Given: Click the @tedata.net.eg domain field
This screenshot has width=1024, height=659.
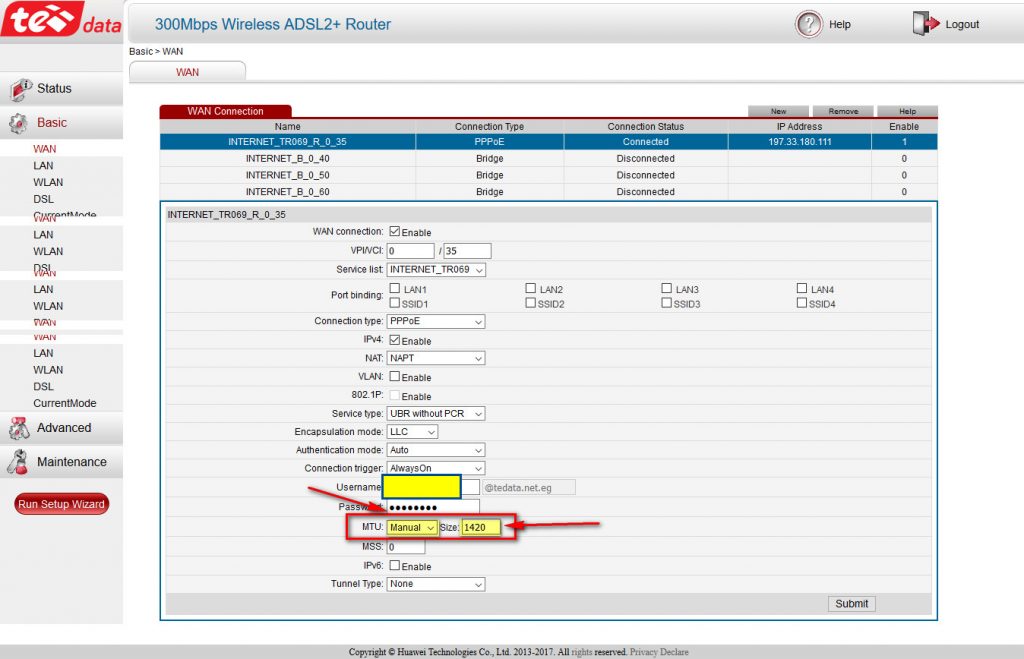Looking at the screenshot, I should [529, 487].
